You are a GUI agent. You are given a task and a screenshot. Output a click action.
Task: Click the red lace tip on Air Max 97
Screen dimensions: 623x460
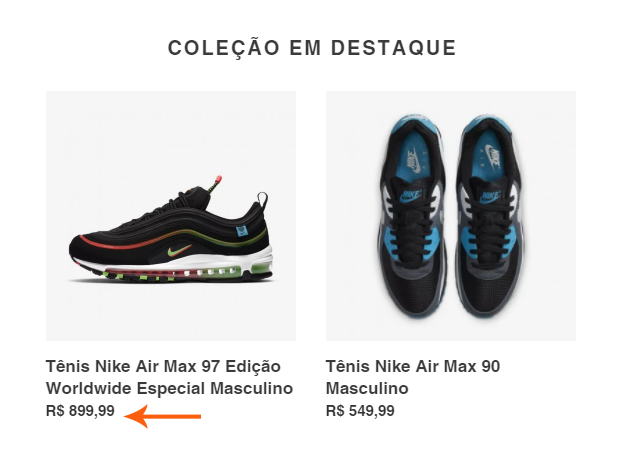[217, 181]
